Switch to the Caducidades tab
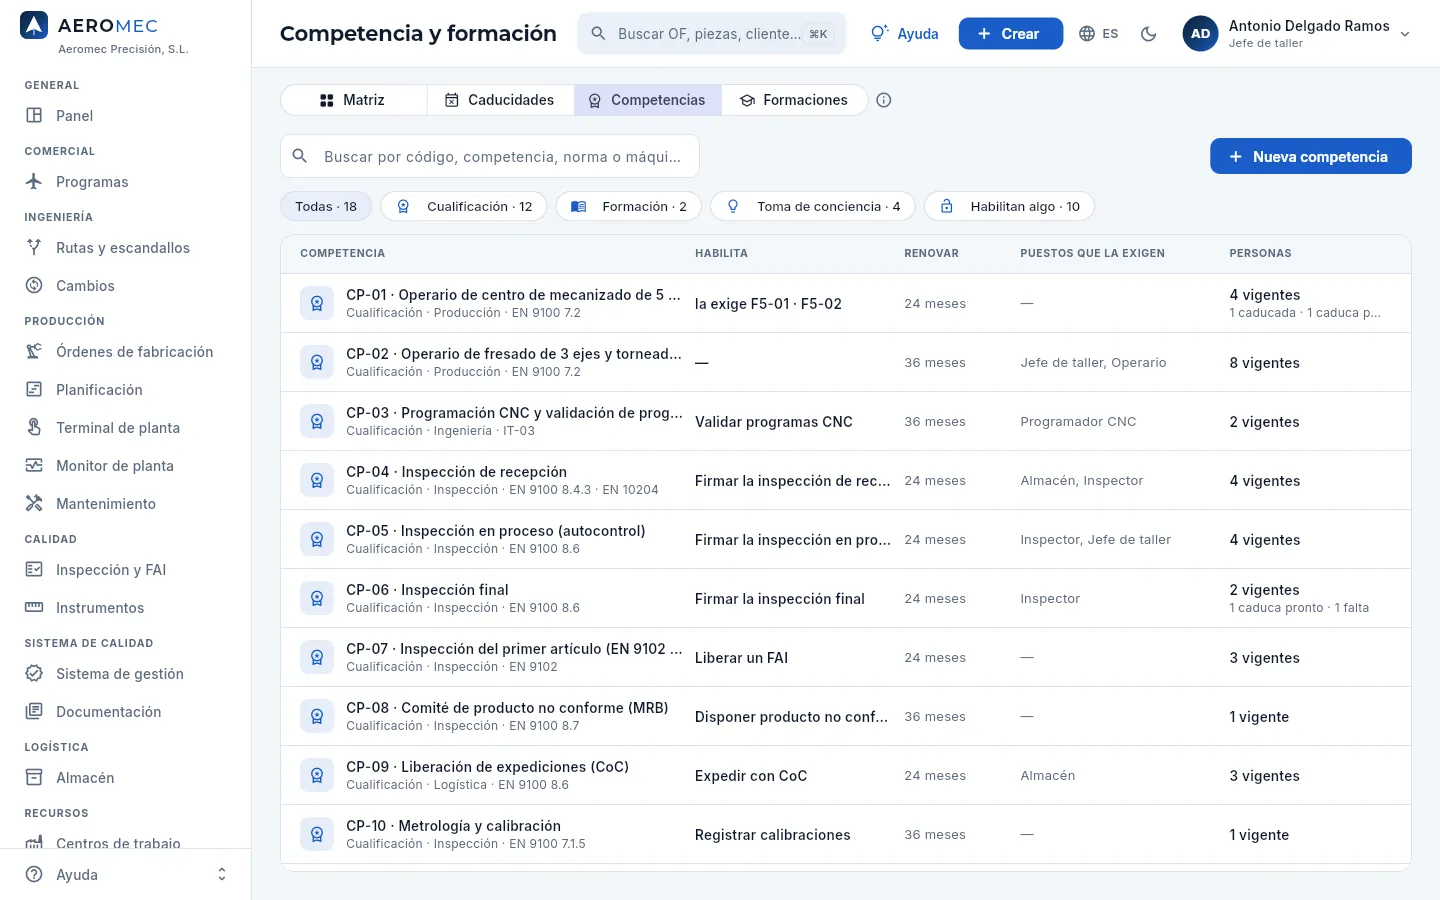The image size is (1440, 900). pos(500,100)
